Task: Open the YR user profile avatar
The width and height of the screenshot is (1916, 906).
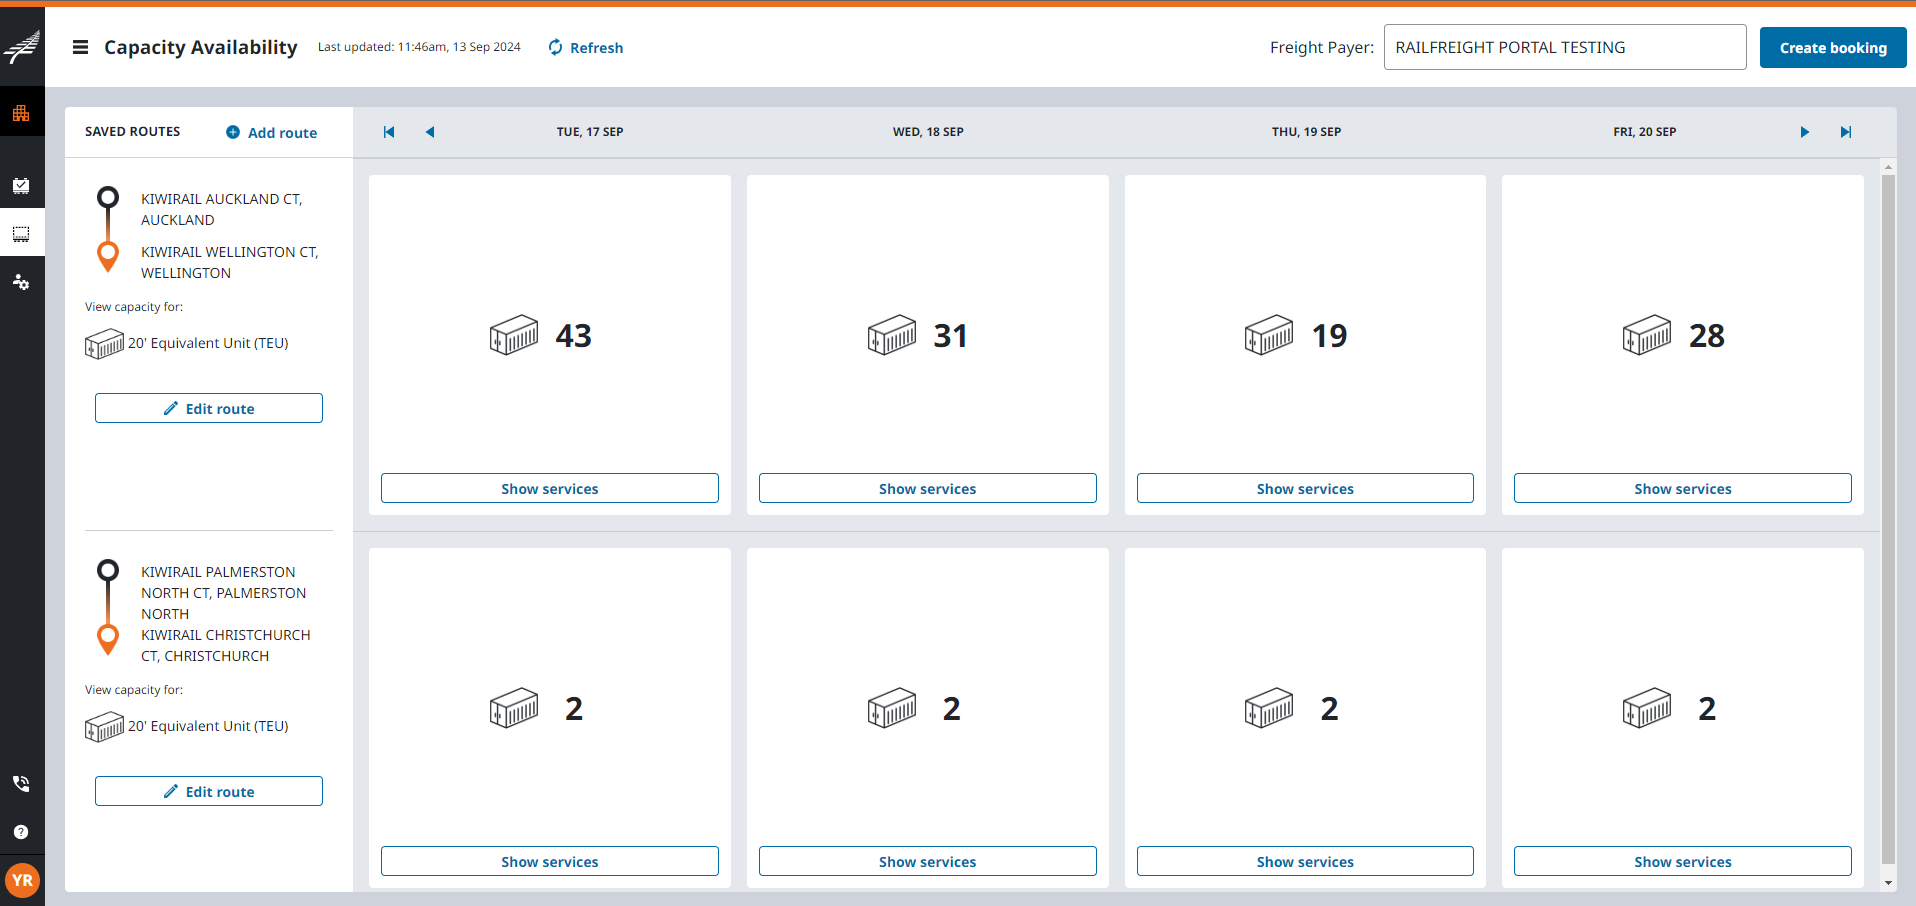Action: coord(22,880)
